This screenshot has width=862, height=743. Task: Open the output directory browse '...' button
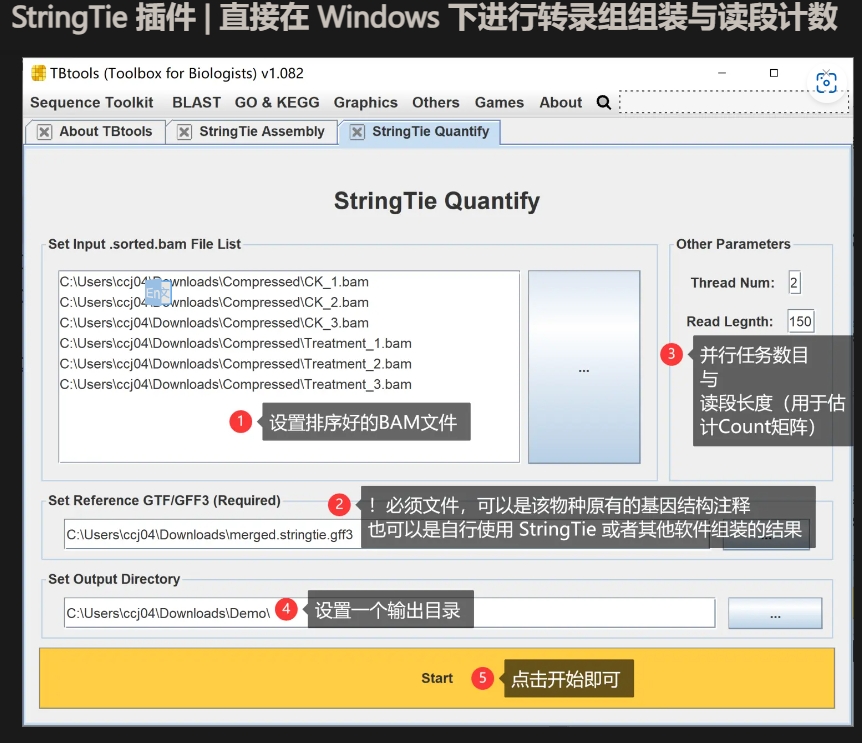[775, 613]
